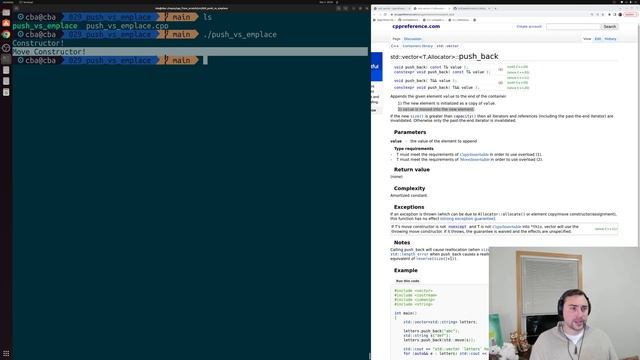Click the 'Notes' heading
640x360 pixels.
click(x=402, y=242)
